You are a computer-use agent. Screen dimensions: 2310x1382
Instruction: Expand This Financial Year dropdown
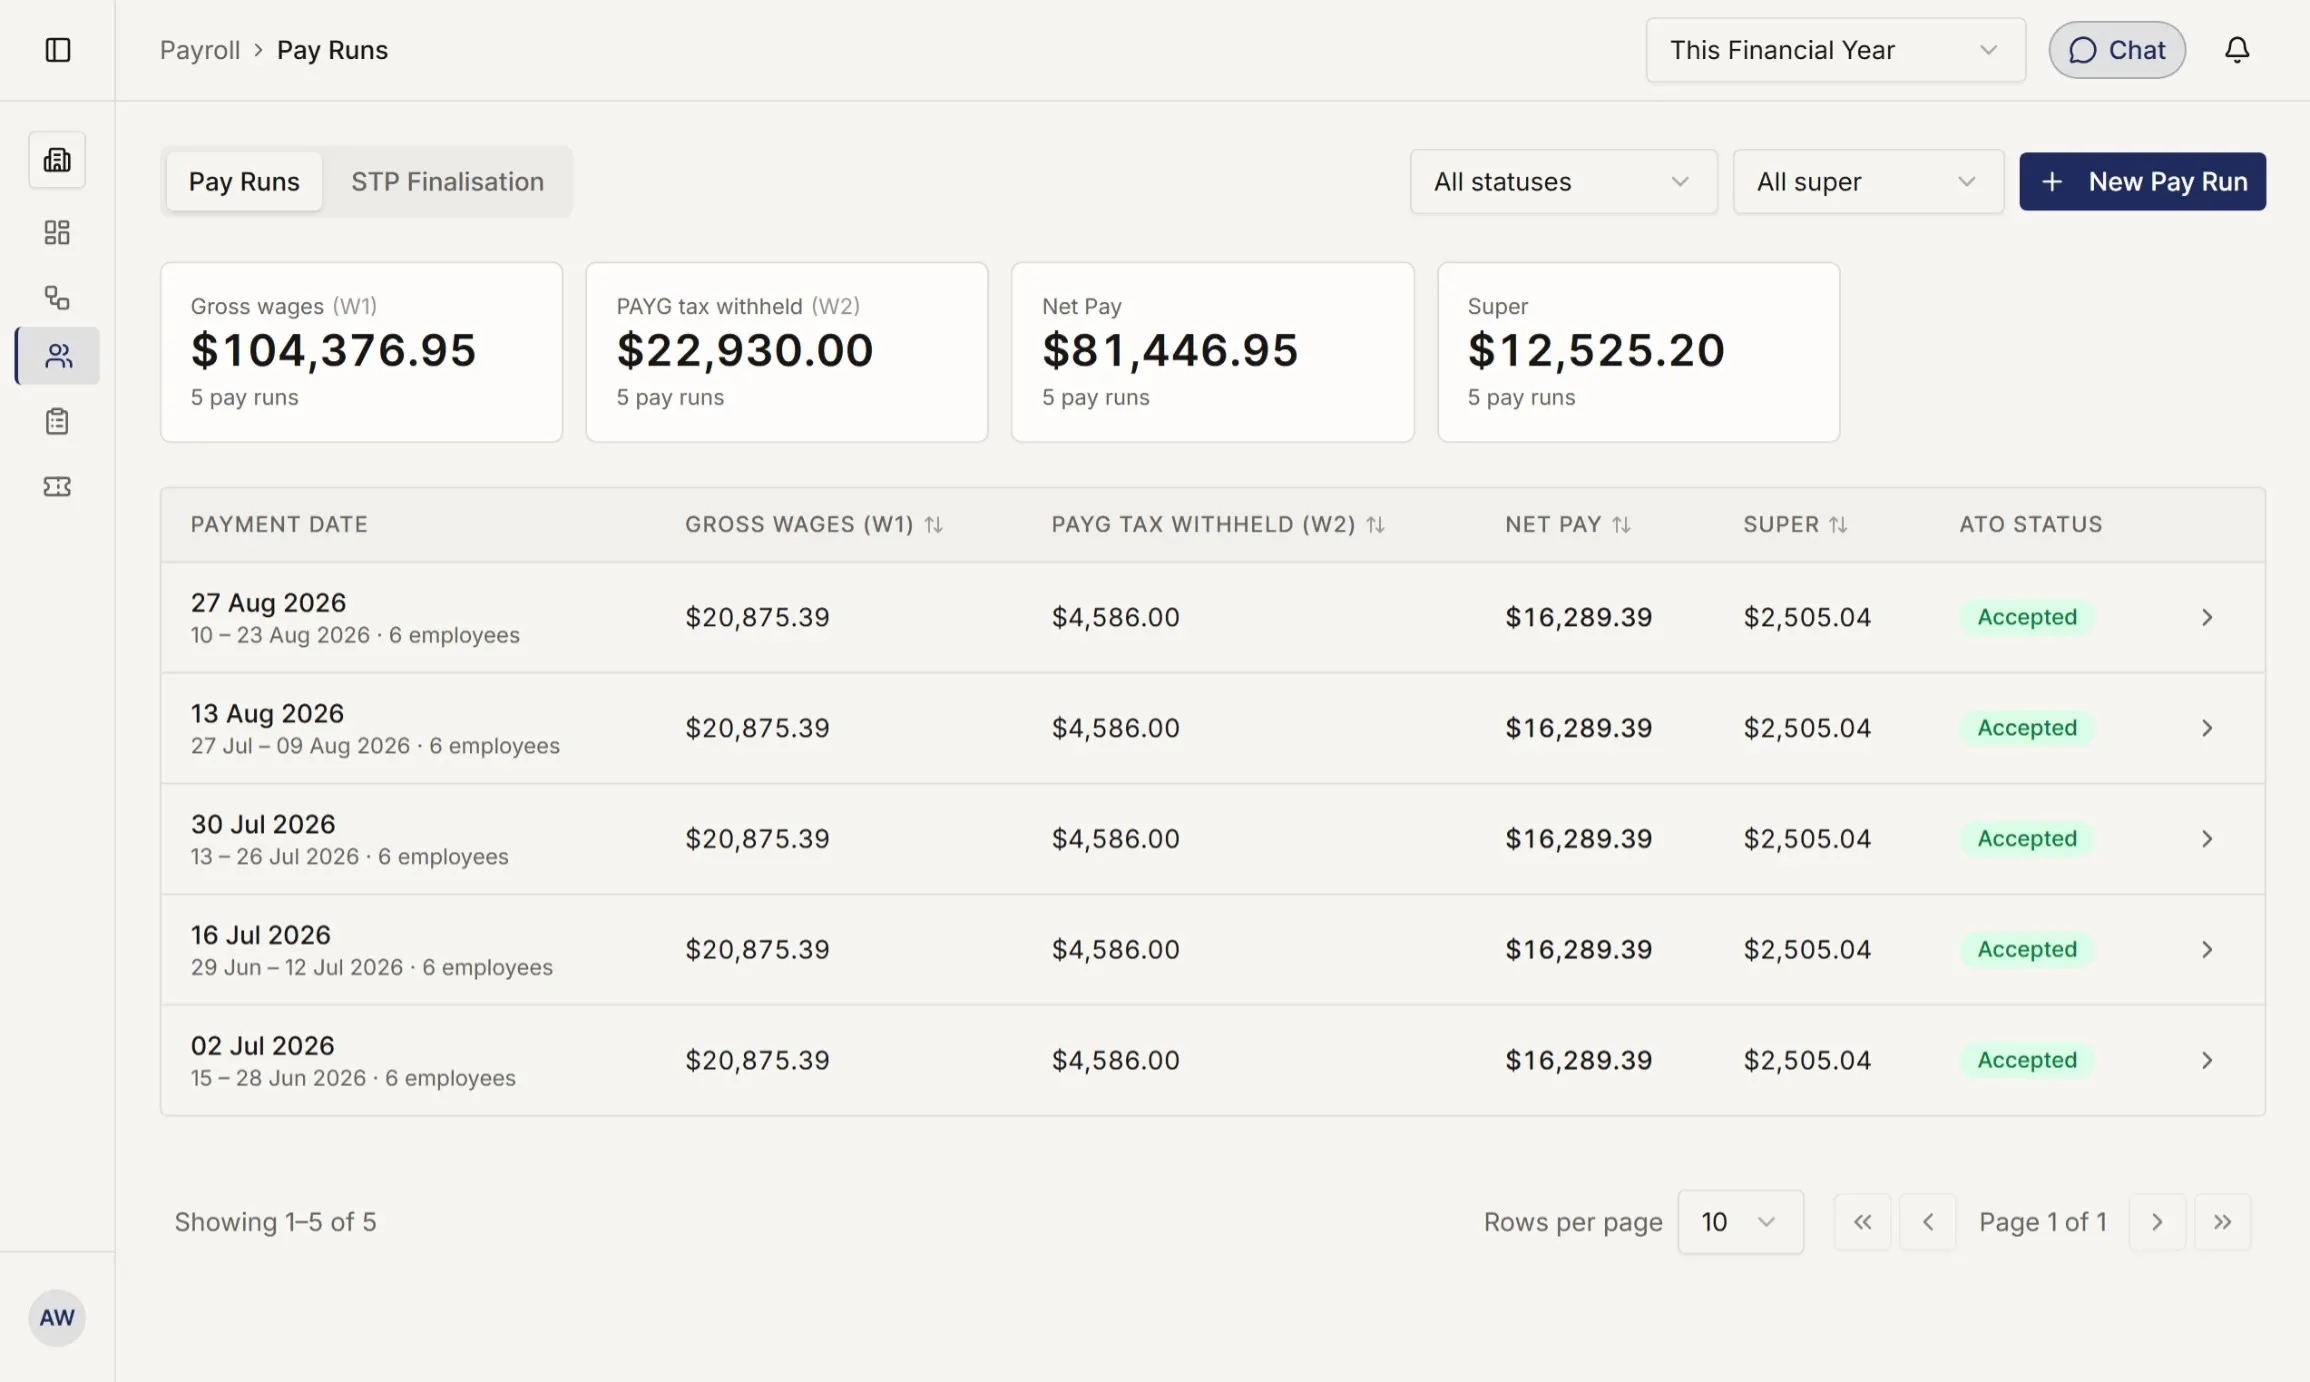pyautogui.click(x=1836, y=50)
